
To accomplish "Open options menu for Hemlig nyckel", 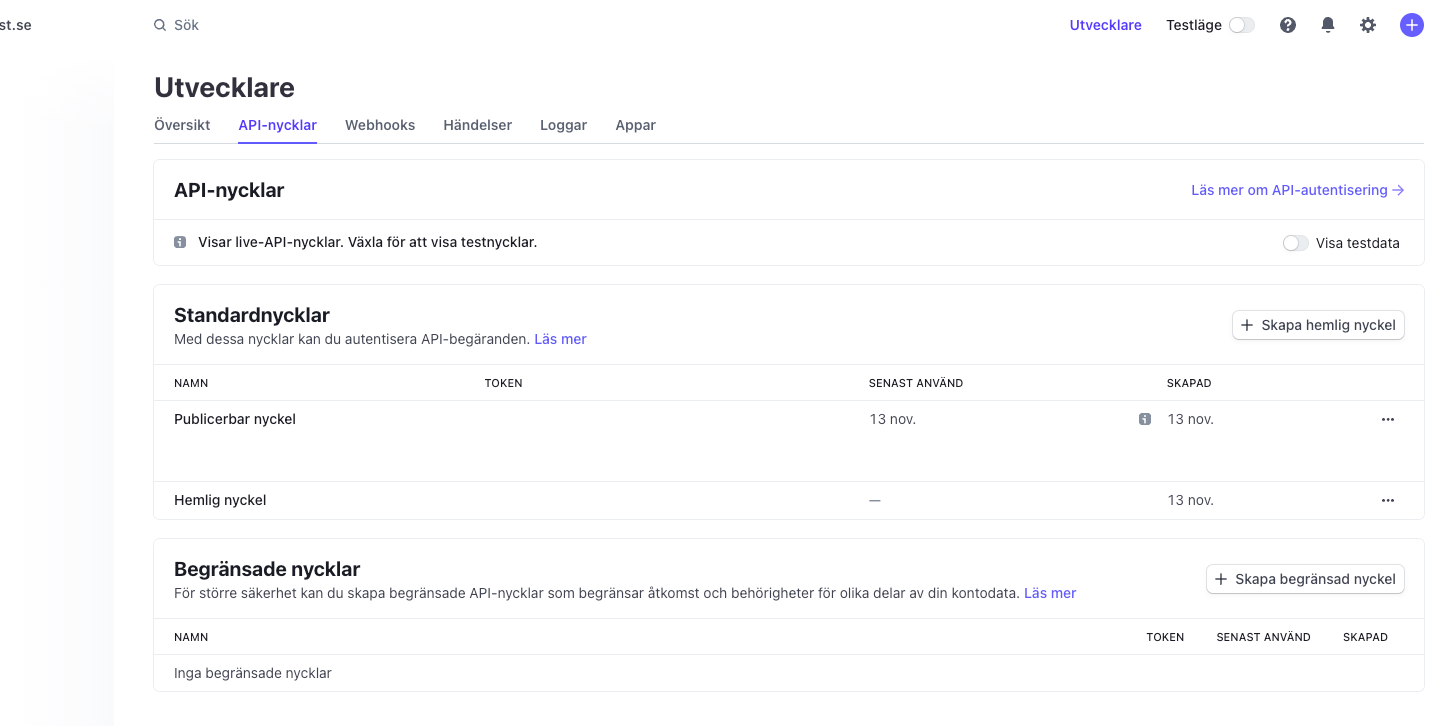I will (1387, 500).
